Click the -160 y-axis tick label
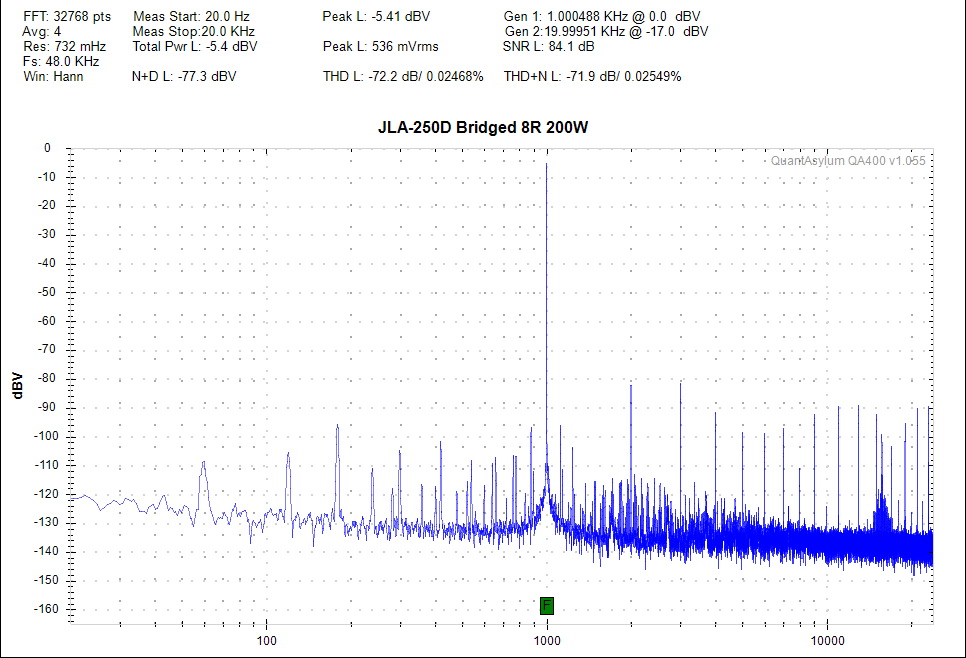The width and height of the screenshot is (966, 658). (x=47, y=609)
